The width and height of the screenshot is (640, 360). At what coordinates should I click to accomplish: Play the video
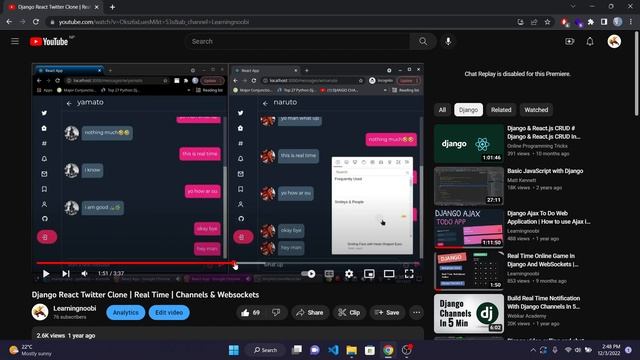46,273
